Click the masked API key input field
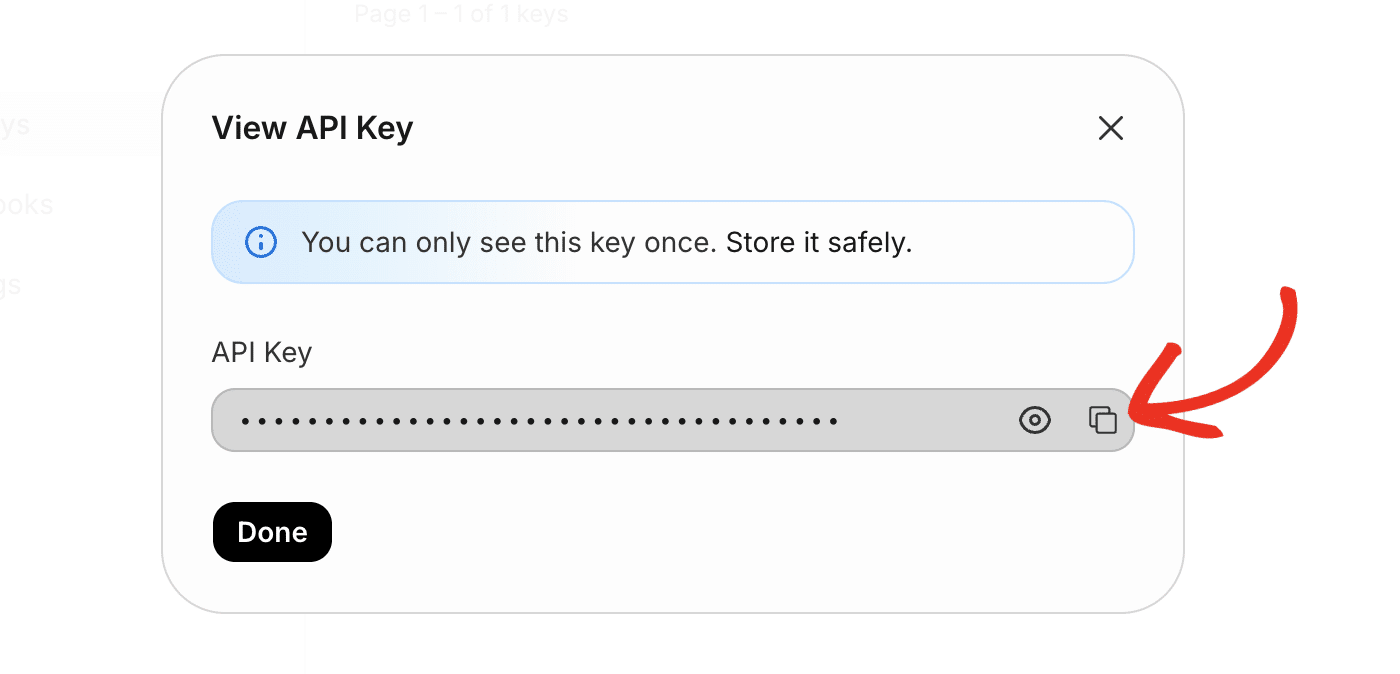This screenshot has height=674, width=1400. (x=600, y=420)
